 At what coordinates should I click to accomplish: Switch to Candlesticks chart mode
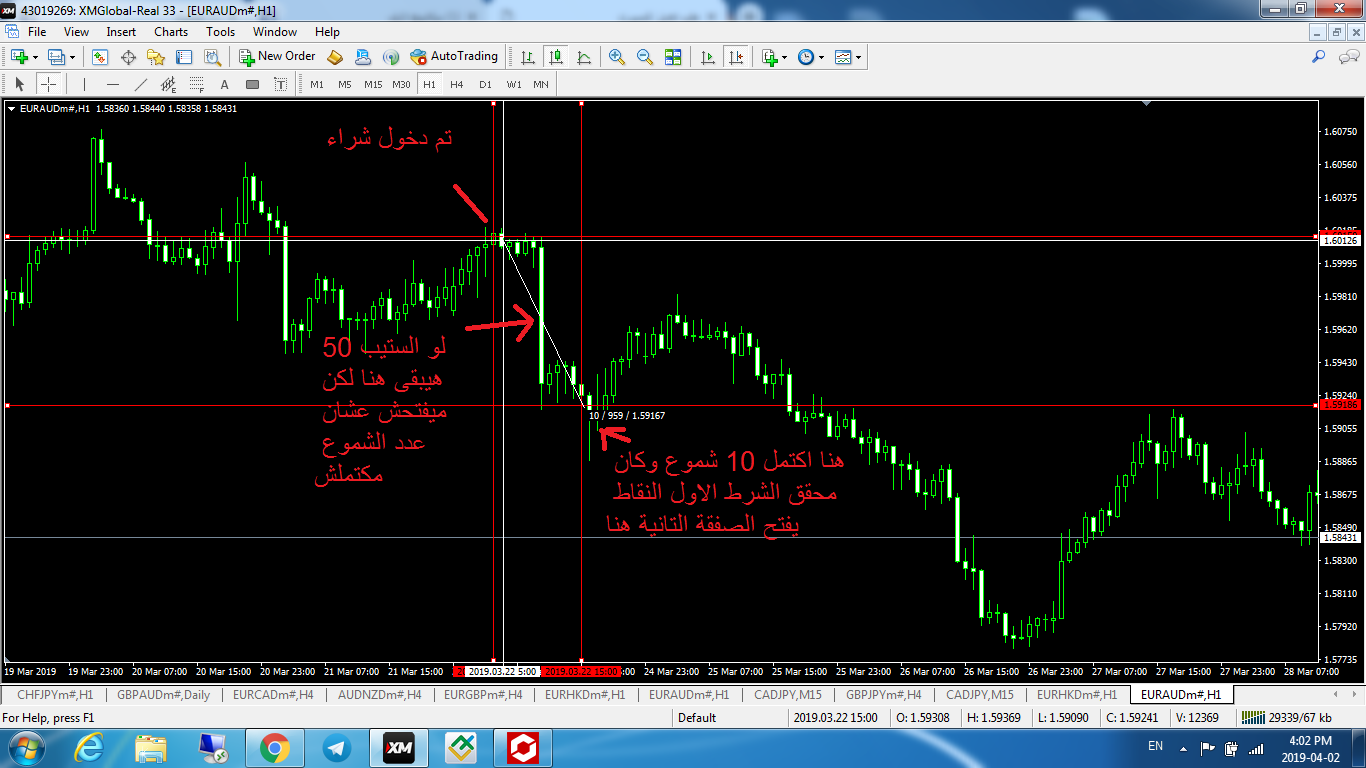click(555, 57)
